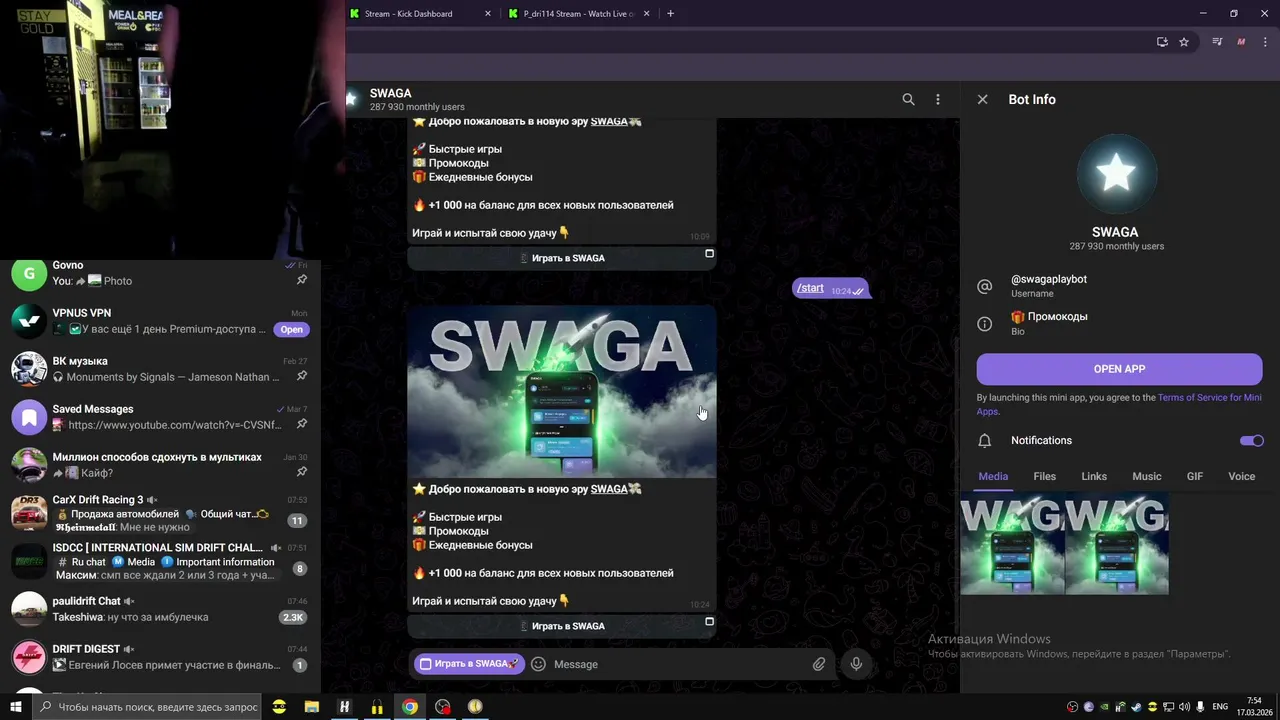Open the emoji picker in message bar
The image size is (1280, 720).
538,664
